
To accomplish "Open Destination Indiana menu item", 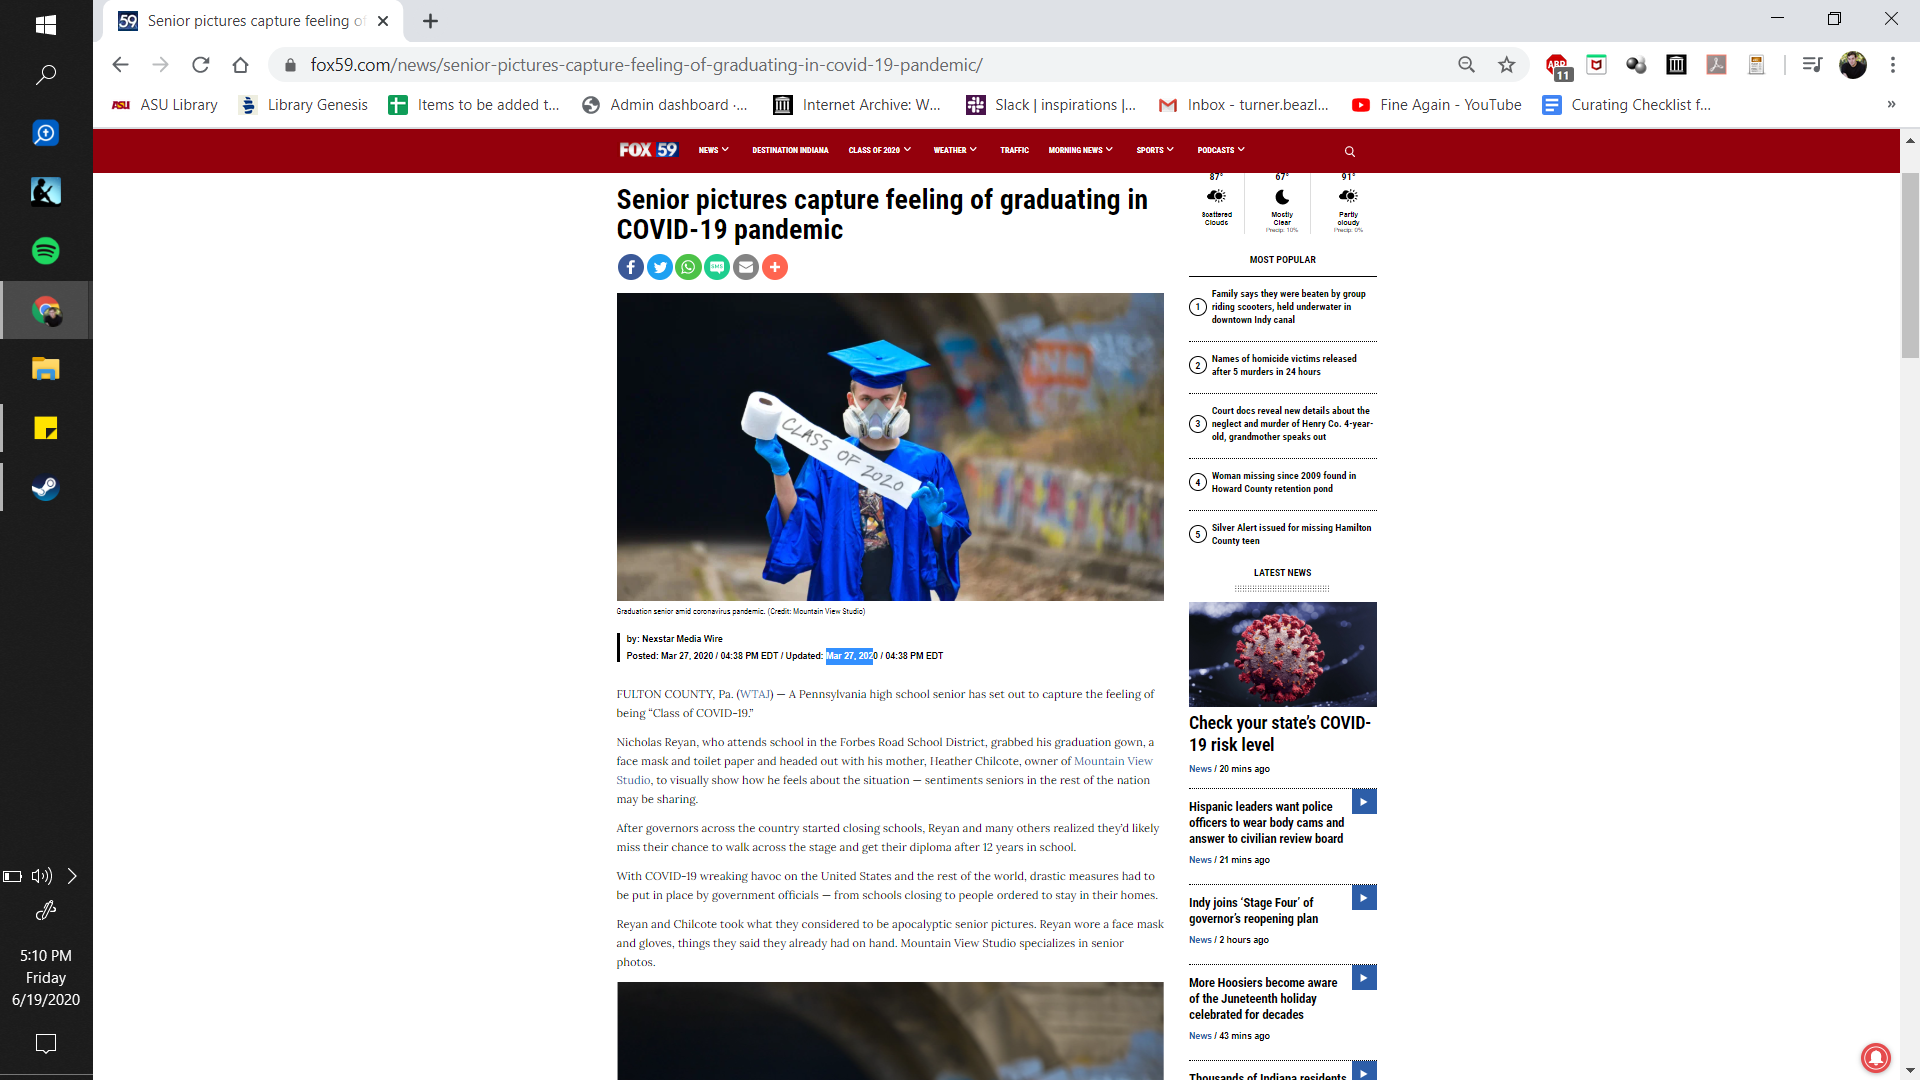I will click(x=790, y=150).
